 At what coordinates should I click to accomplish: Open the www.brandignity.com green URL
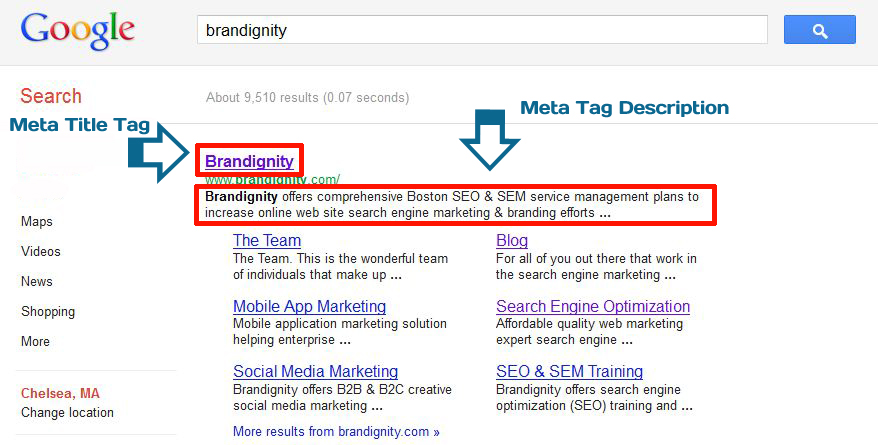(x=272, y=180)
